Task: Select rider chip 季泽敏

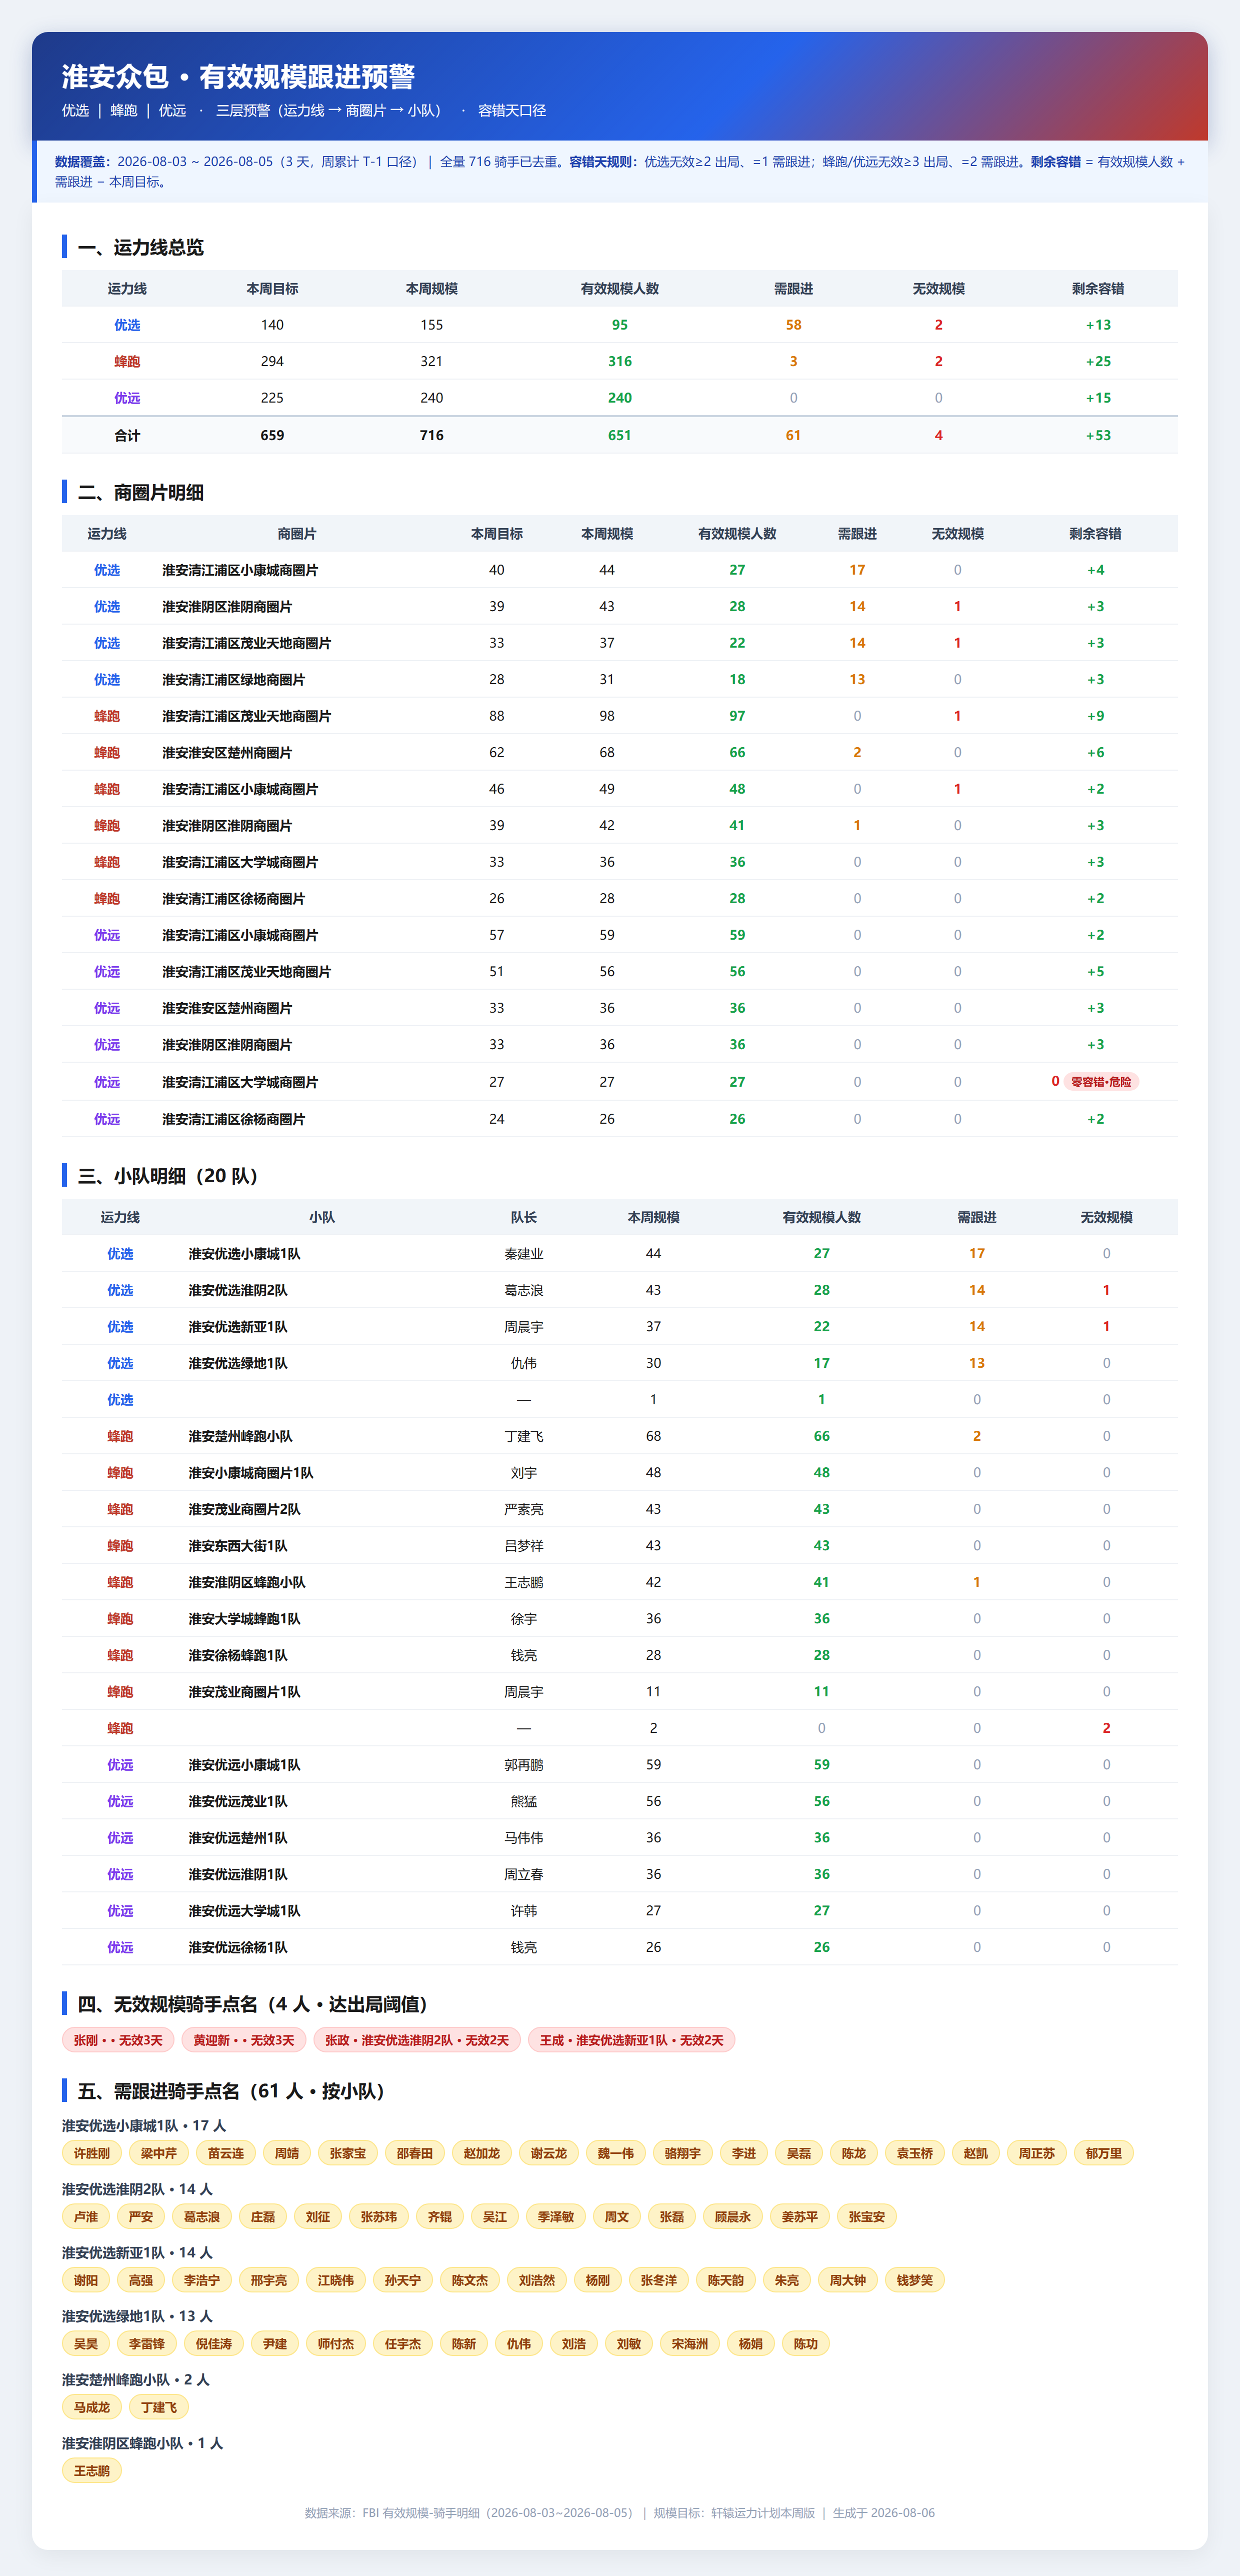Action: [x=556, y=2217]
